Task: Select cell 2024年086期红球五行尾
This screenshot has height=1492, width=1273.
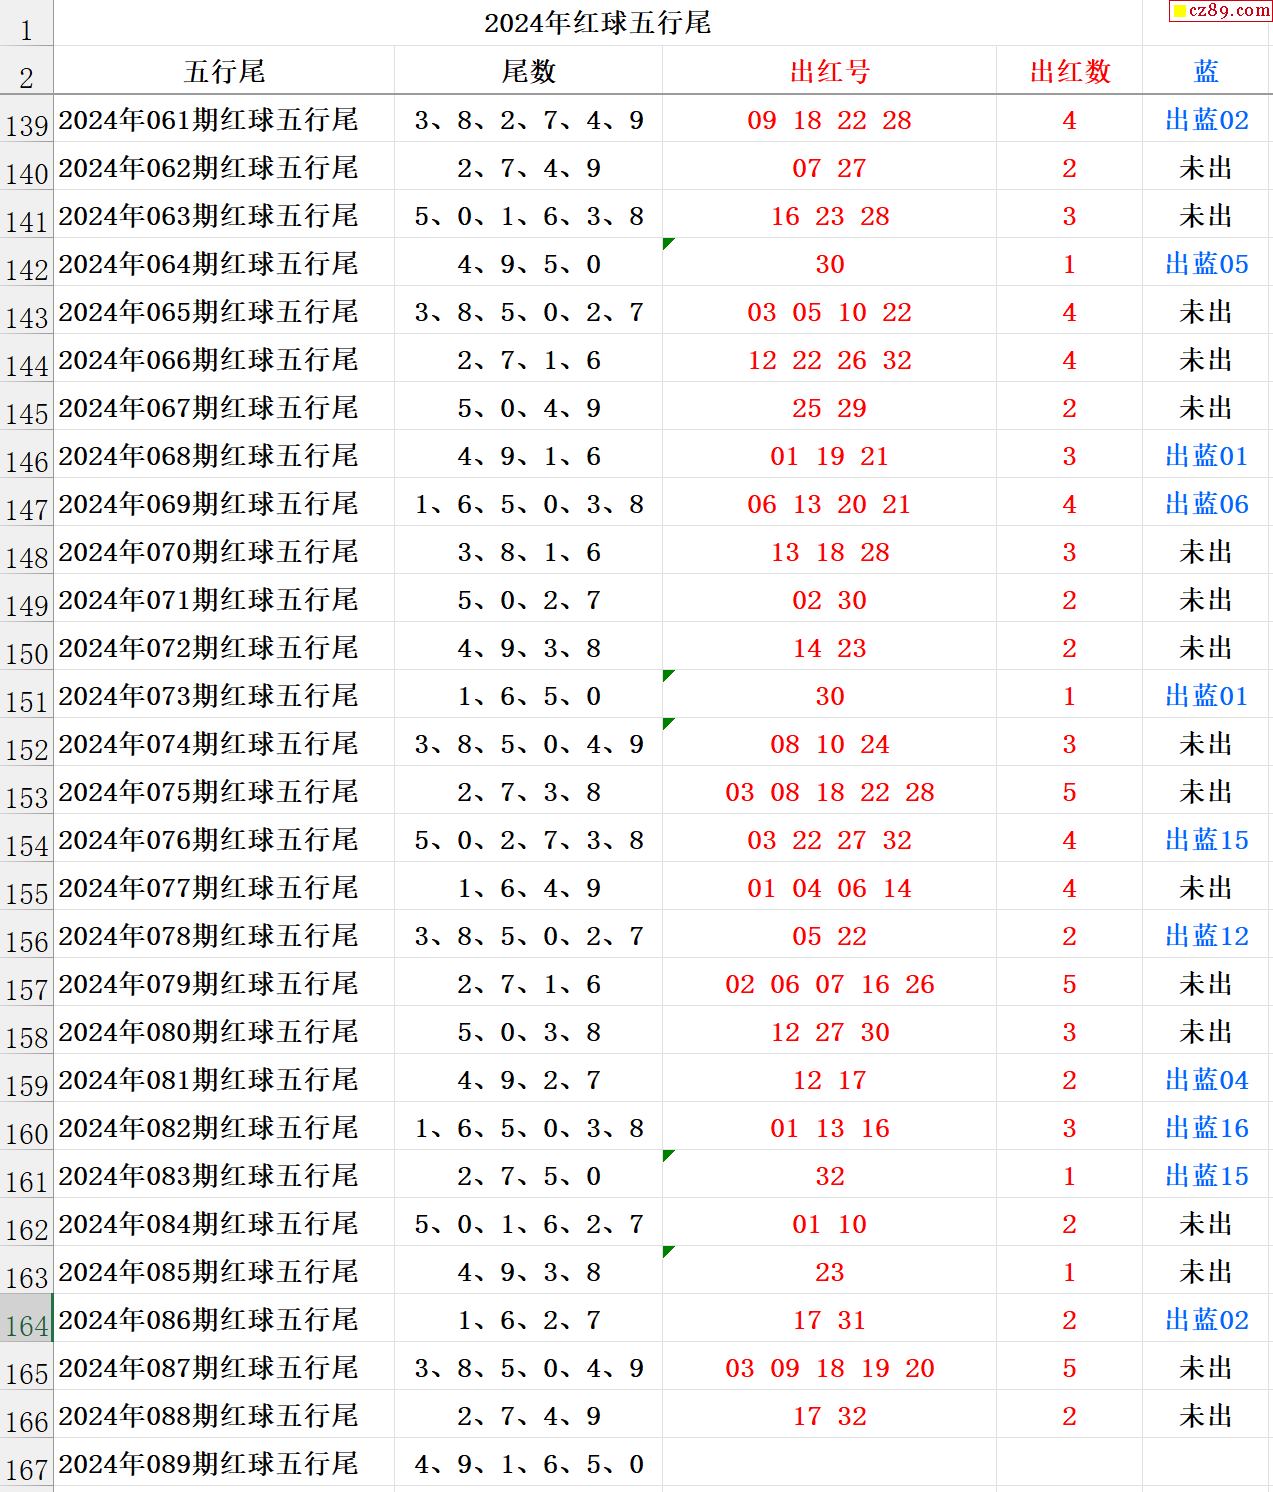Action: click(x=224, y=1320)
